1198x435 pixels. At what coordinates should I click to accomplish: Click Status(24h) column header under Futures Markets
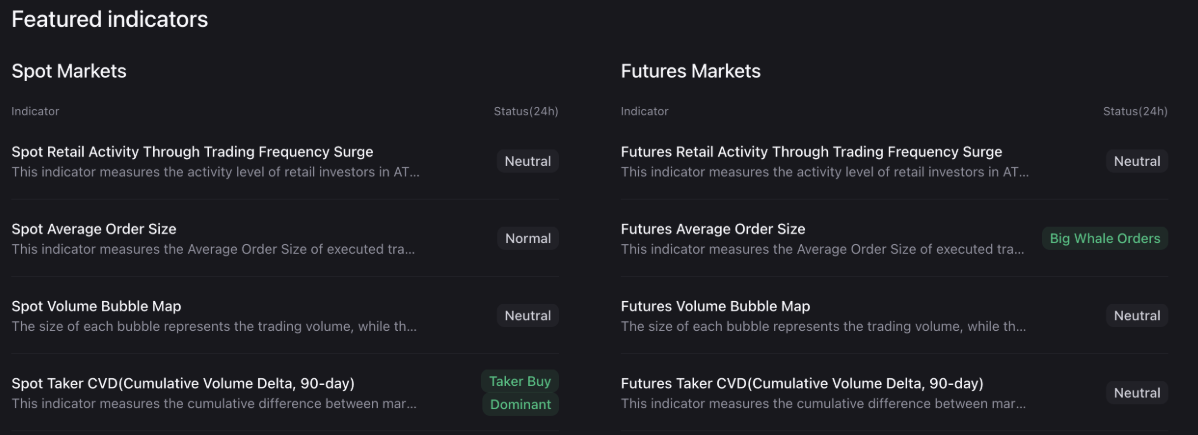1135,111
